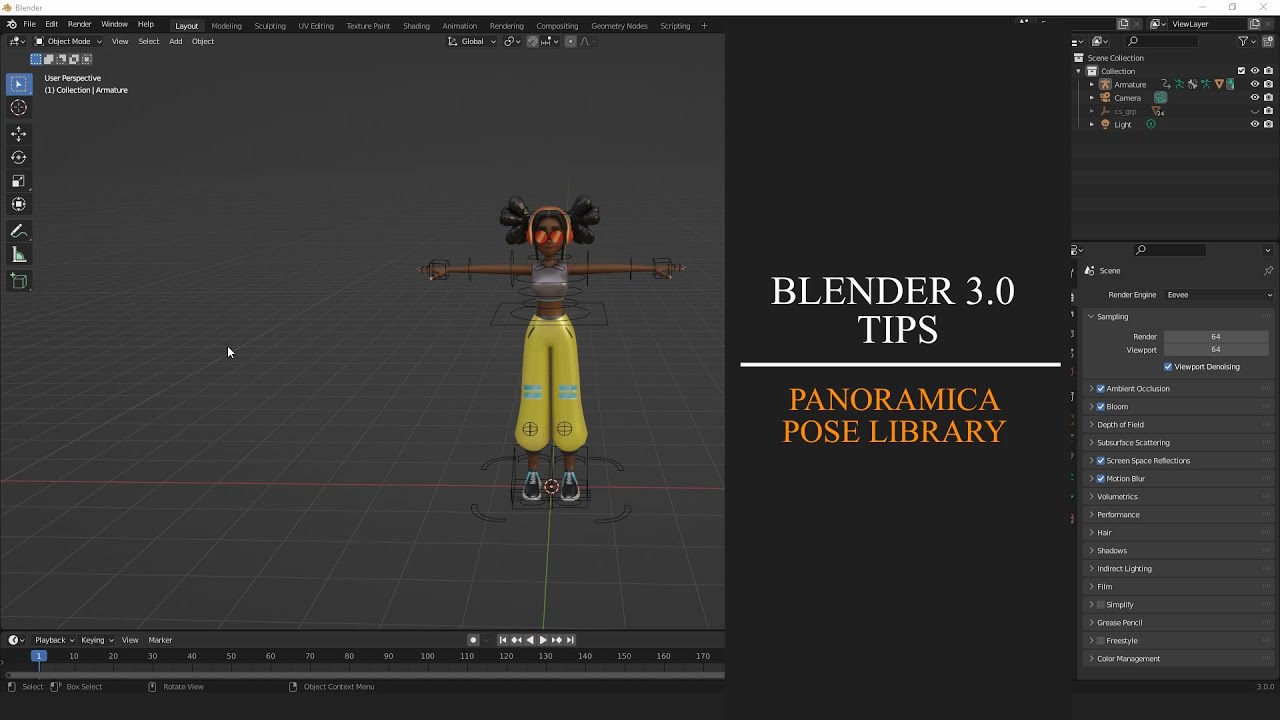This screenshot has width=1280, height=720.
Task: Click the Armature object icon in outliner
Action: pos(1105,84)
